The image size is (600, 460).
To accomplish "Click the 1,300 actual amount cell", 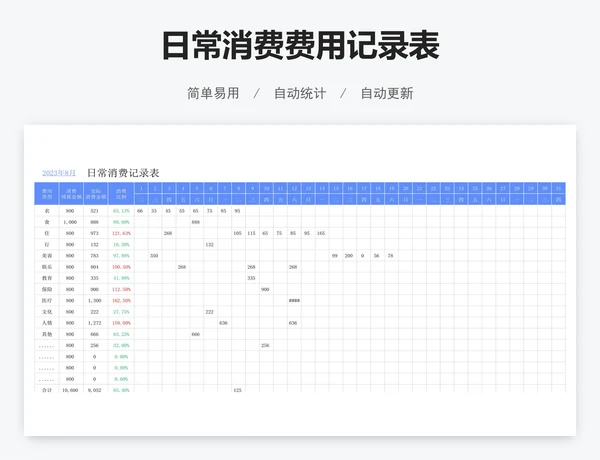I will tap(95, 300).
